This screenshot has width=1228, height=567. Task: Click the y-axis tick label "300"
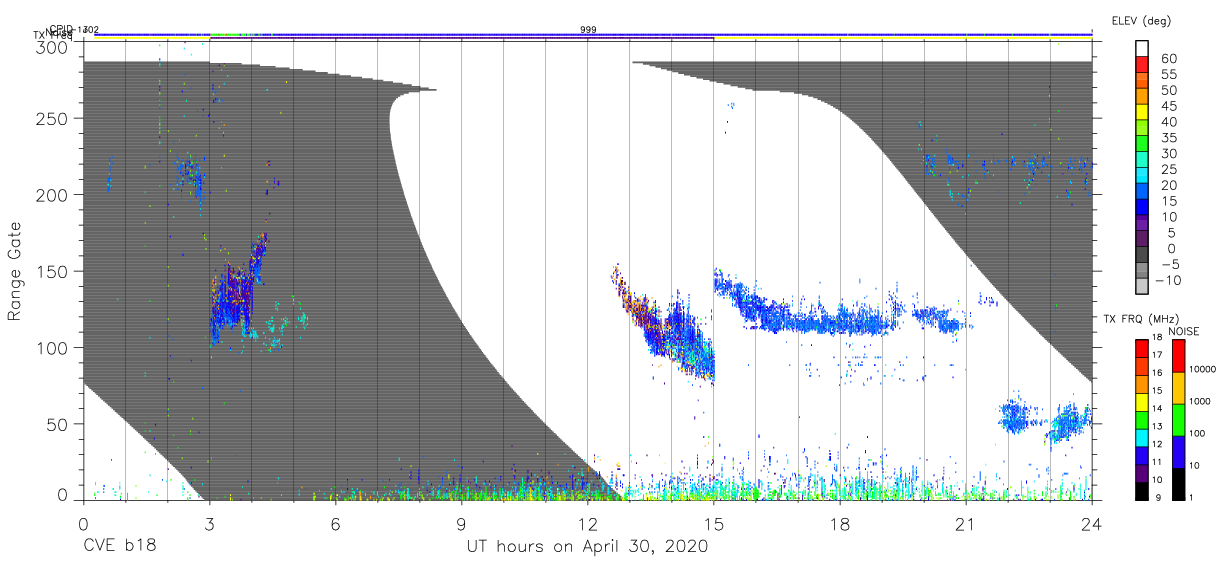pyautogui.click(x=52, y=47)
